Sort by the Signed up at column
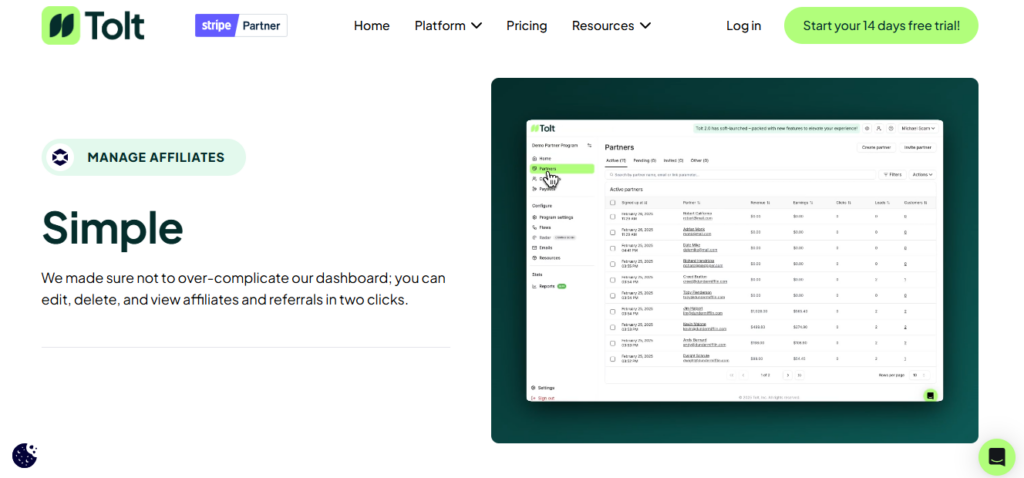 [x=634, y=203]
